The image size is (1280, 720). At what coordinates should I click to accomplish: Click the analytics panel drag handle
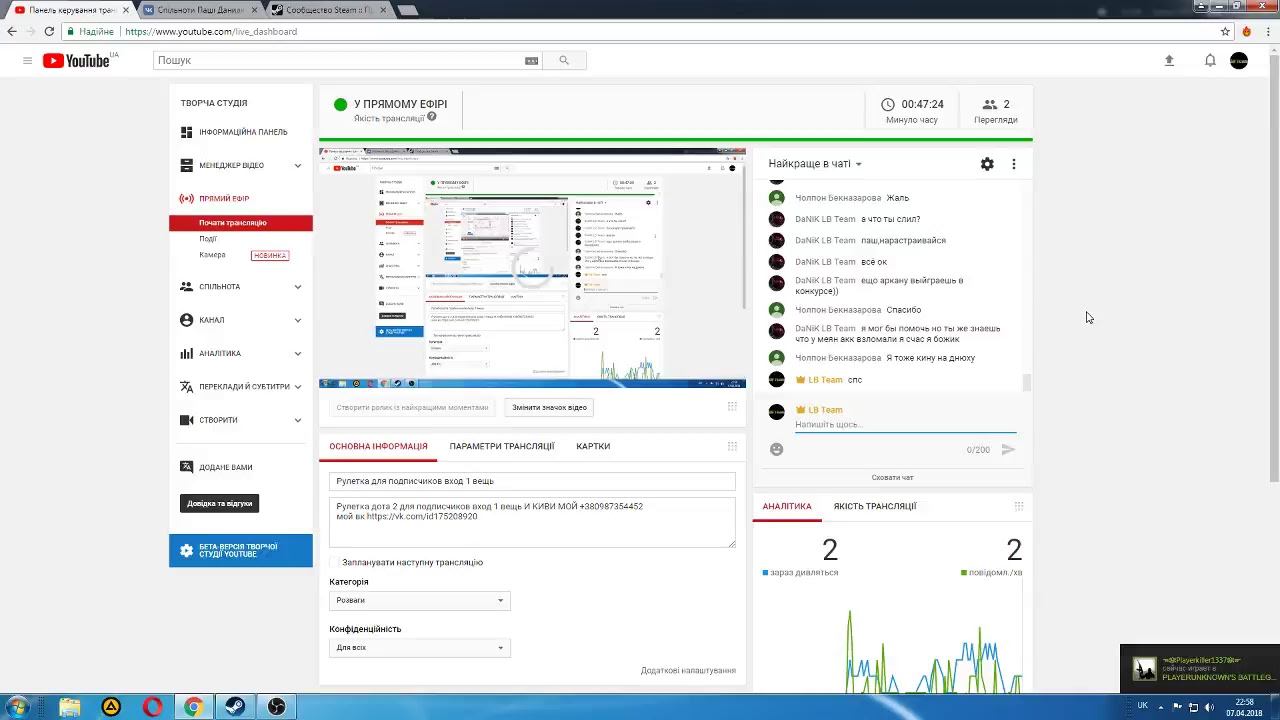pos(1019,506)
